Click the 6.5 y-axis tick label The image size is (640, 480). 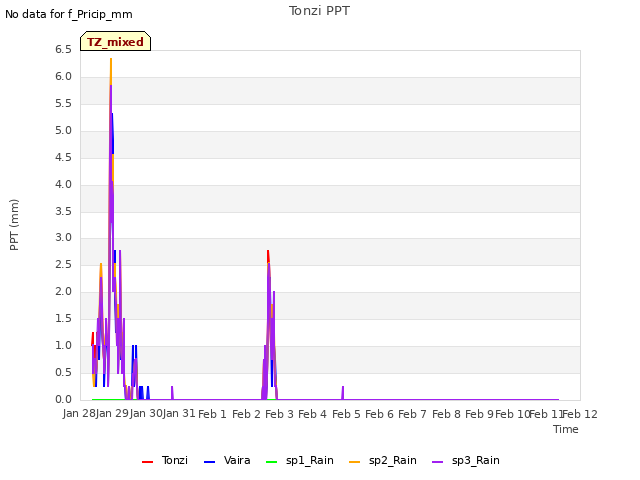click(63, 49)
